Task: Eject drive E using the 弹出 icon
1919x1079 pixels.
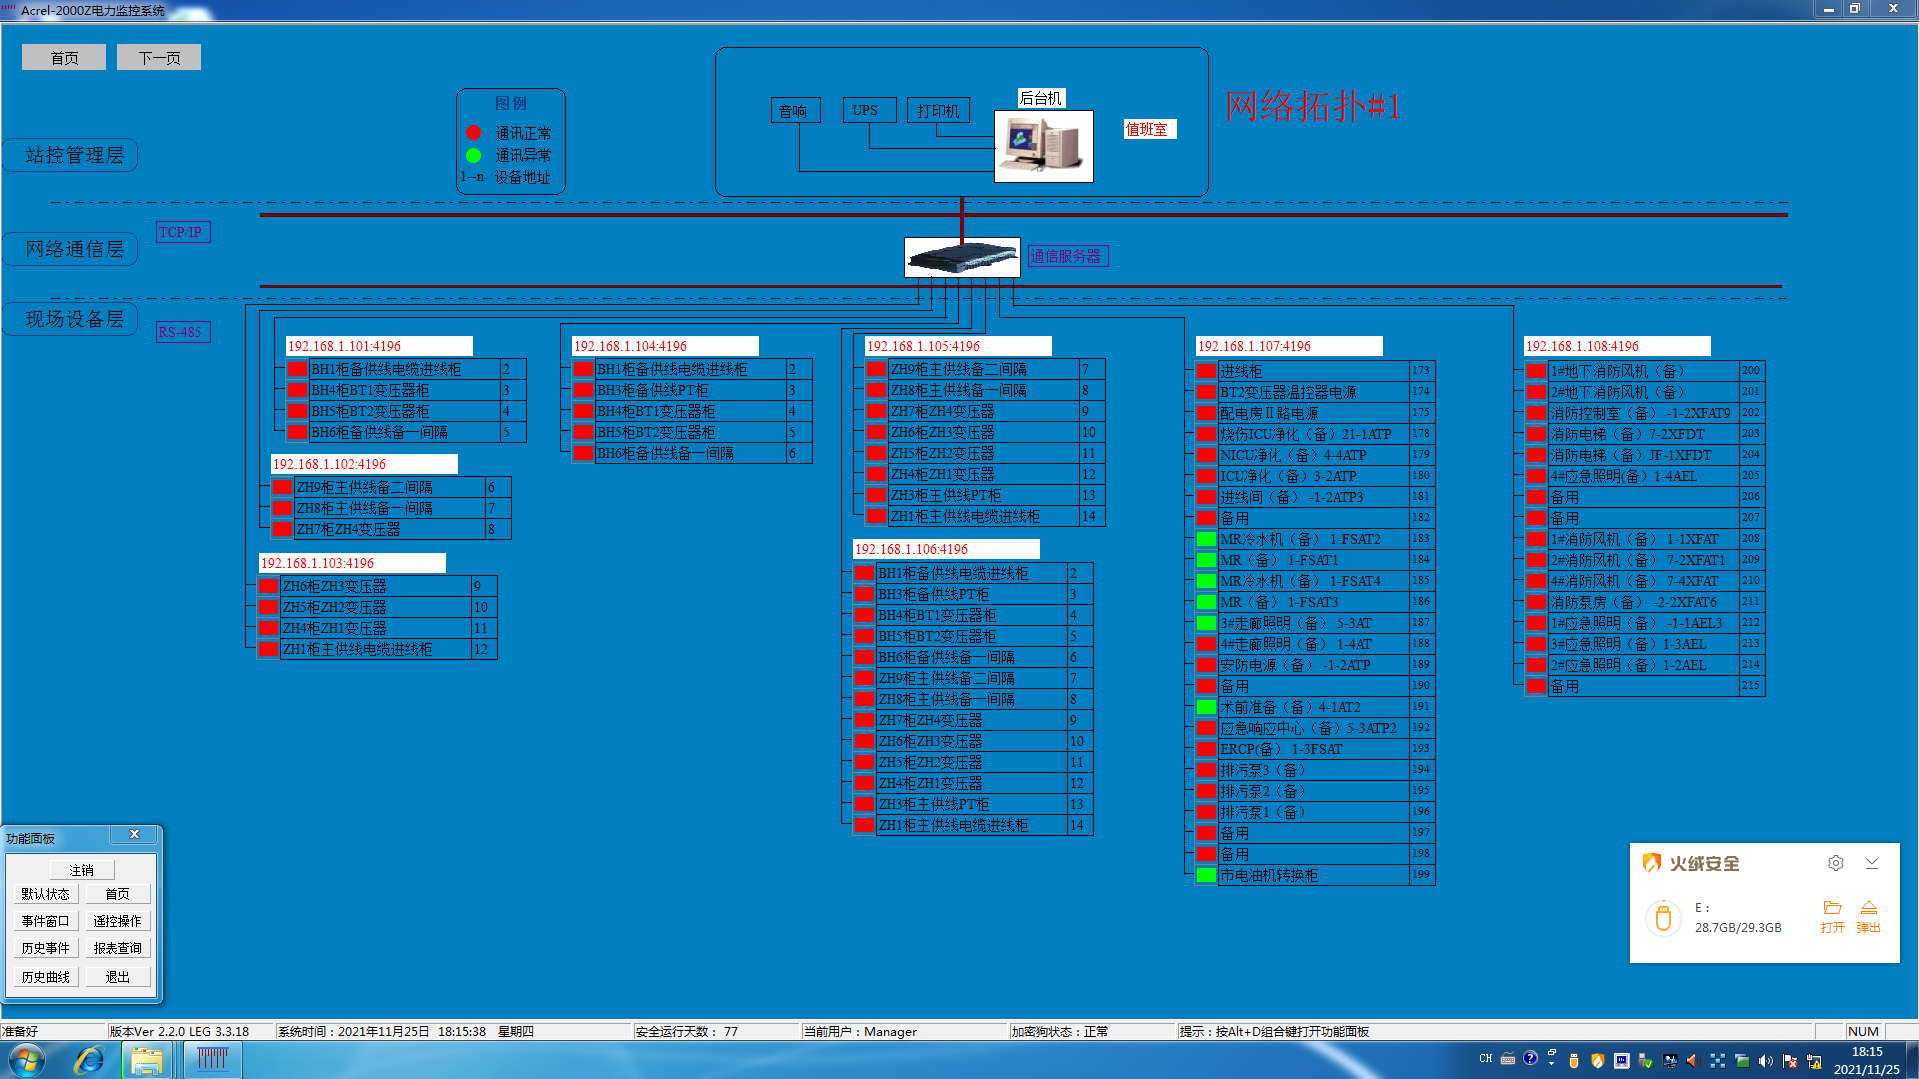Action: pyautogui.click(x=1868, y=908)
